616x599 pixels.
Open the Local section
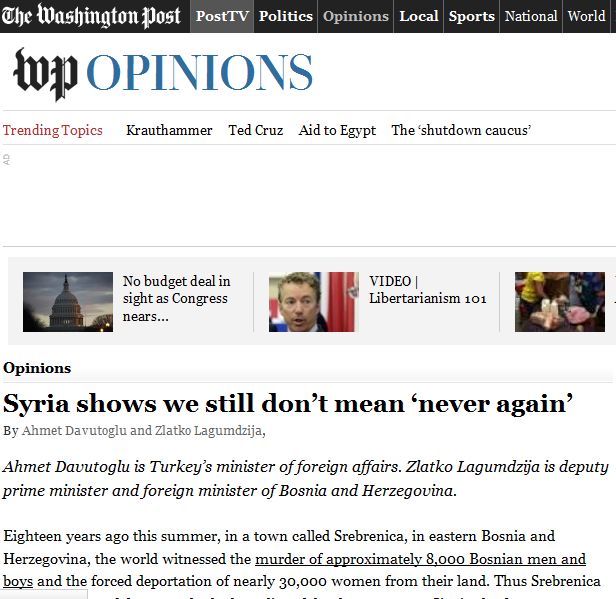[419, 16]
